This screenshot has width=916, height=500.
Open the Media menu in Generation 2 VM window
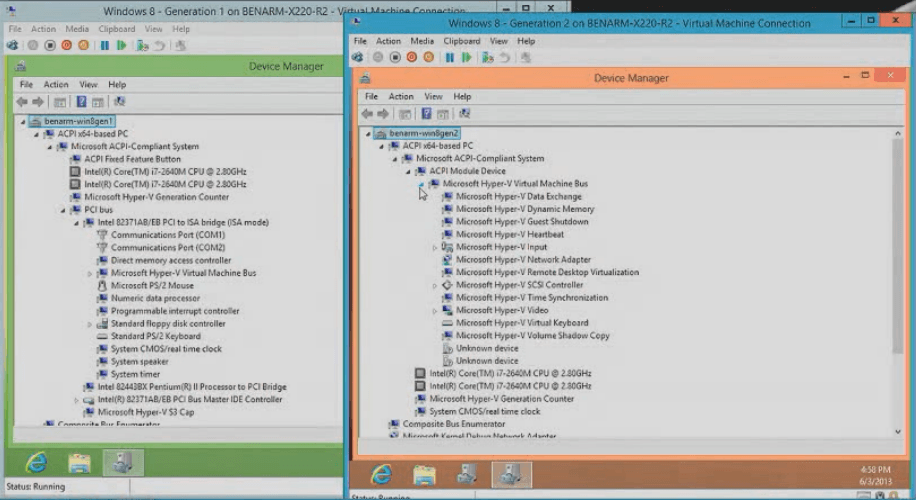tap(422, 41)
